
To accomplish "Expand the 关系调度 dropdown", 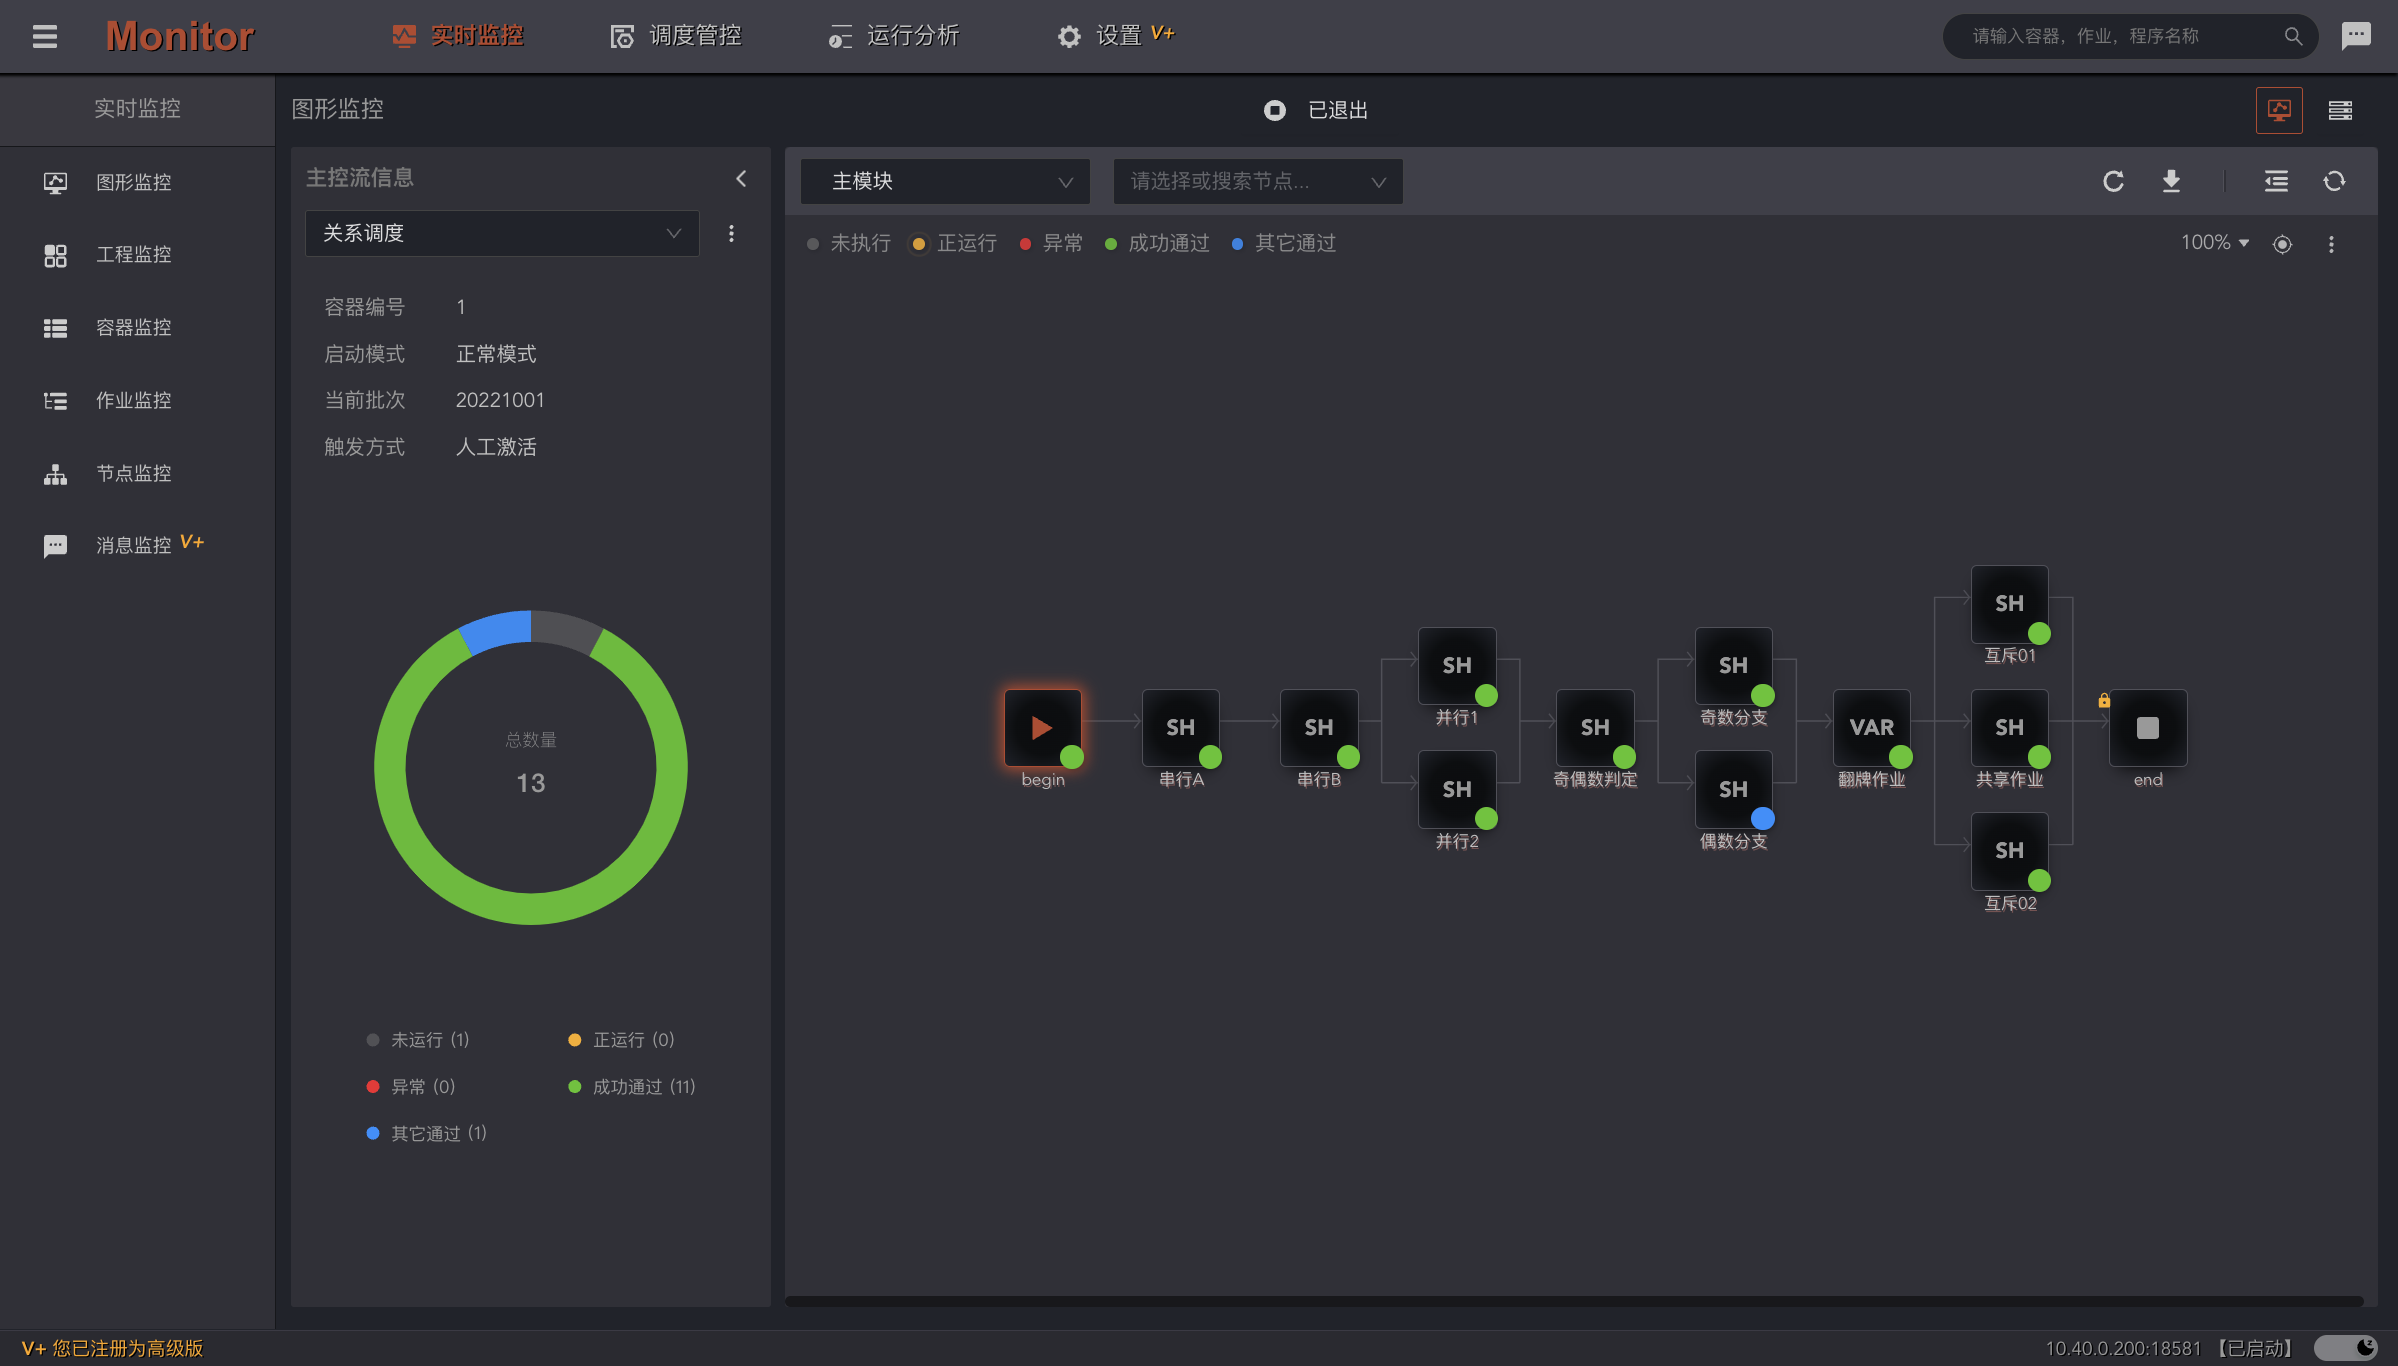I will coord(501,233).
